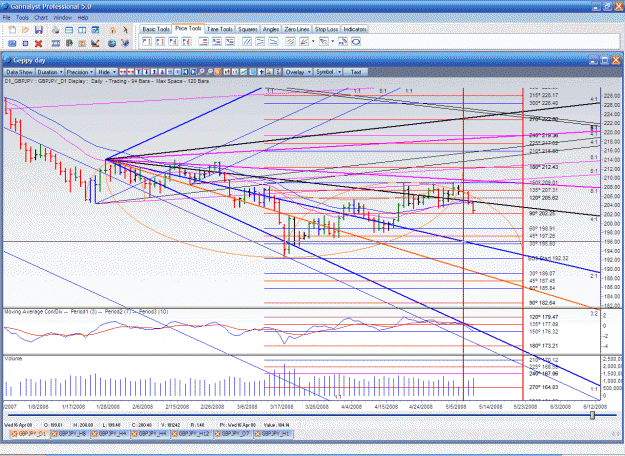Click the New document icon
Image resolution: width=625 pixels, height=456 pixels.
12,30
